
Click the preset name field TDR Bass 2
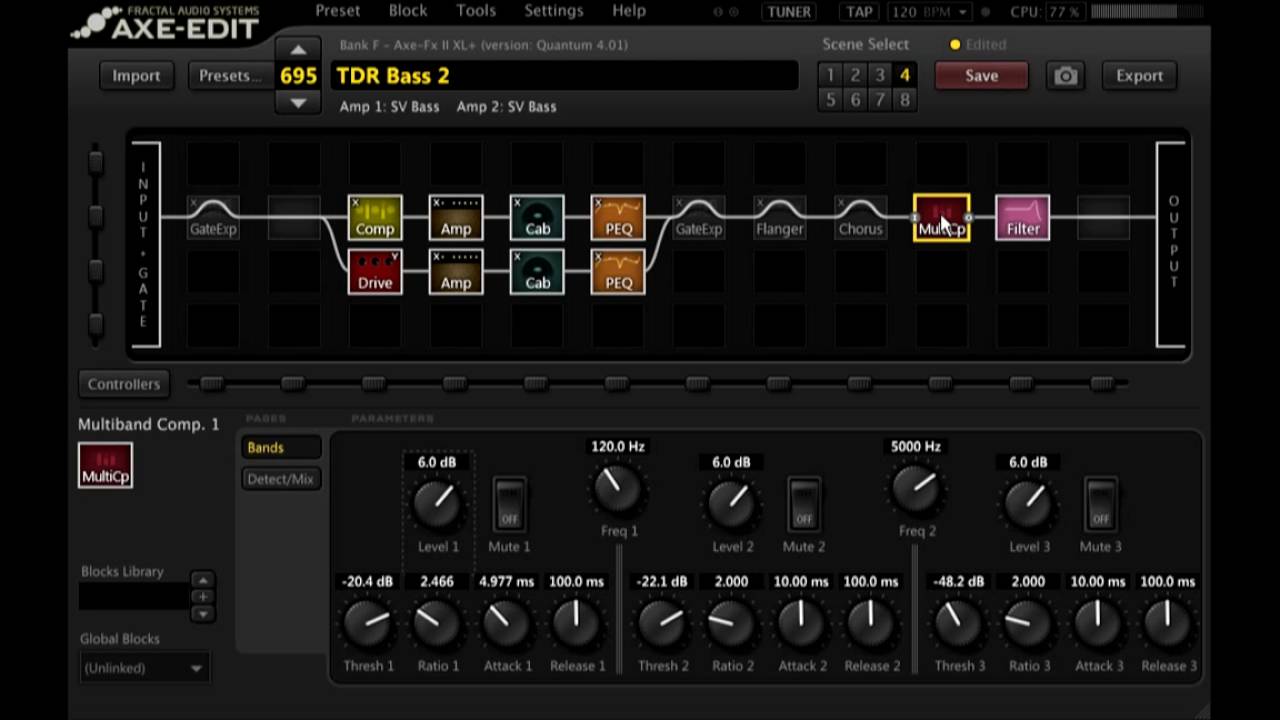click(x=565, y=76)
